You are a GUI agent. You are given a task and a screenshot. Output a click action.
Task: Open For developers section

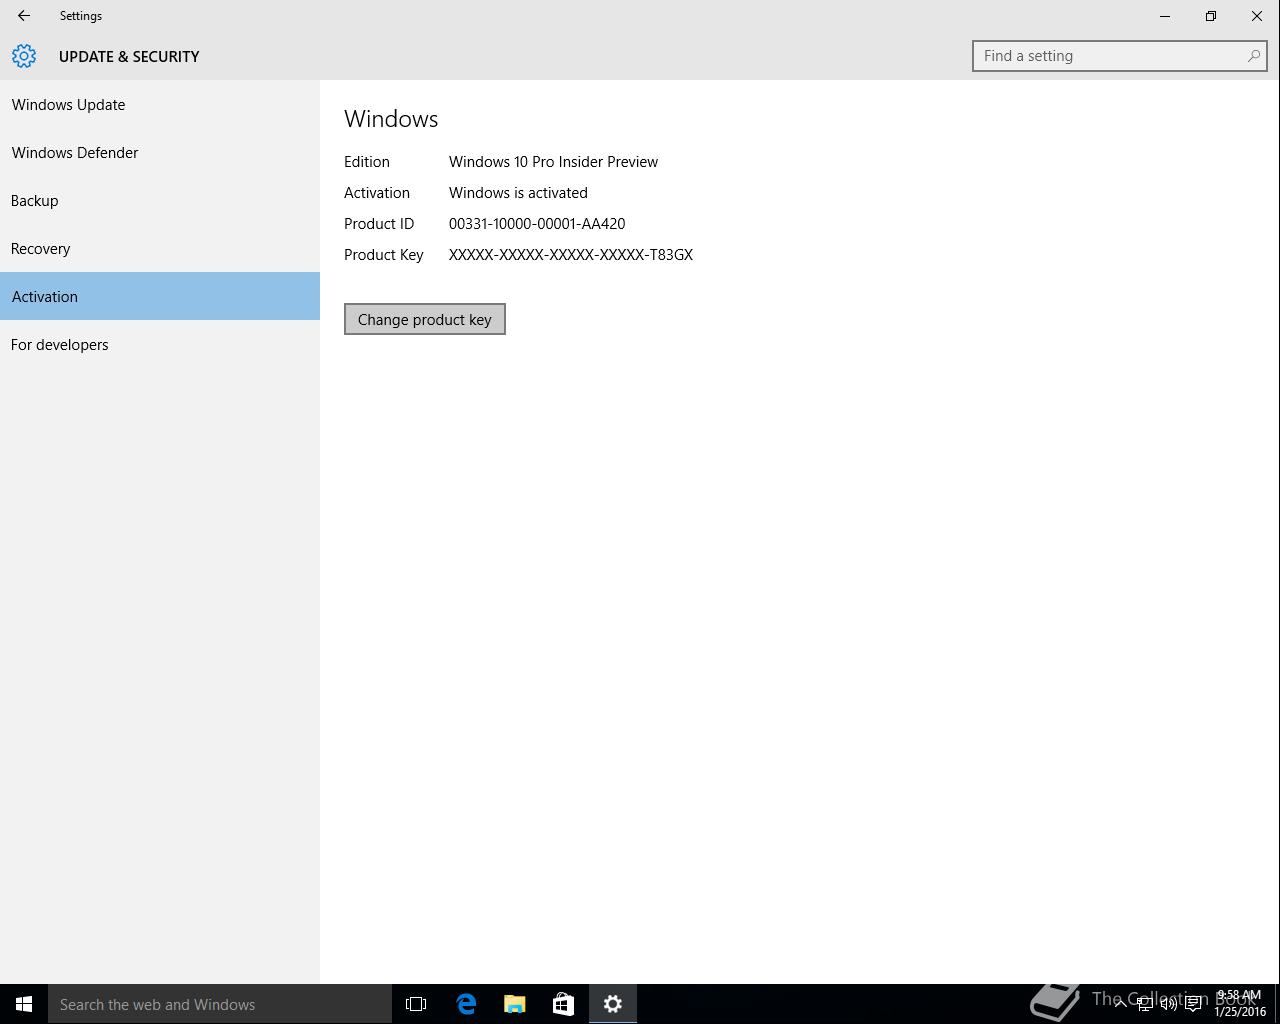pyautogui.click(x=160, y=344)
